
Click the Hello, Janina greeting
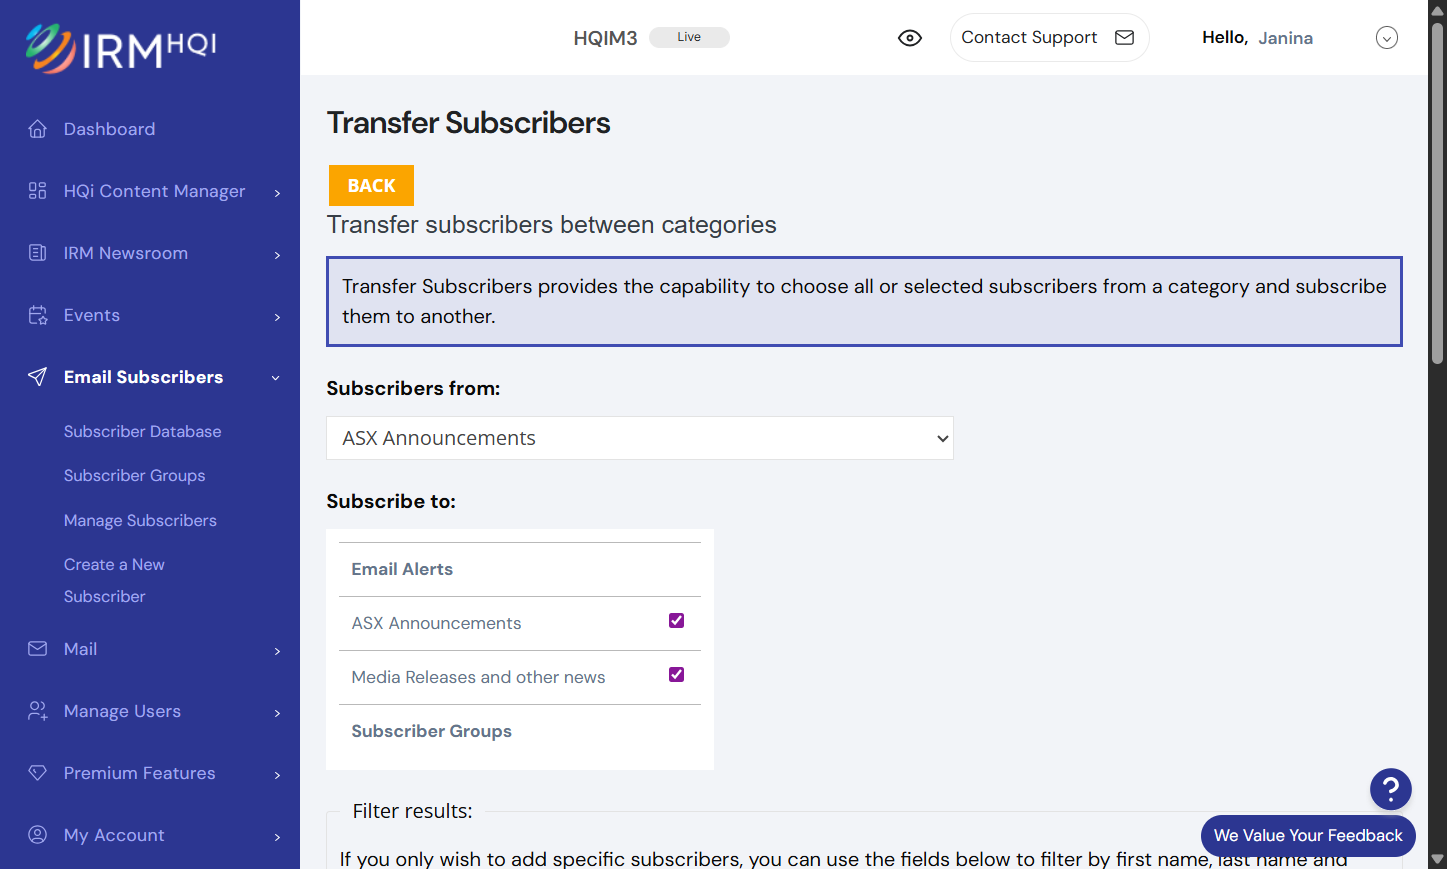coord(1257,38)
